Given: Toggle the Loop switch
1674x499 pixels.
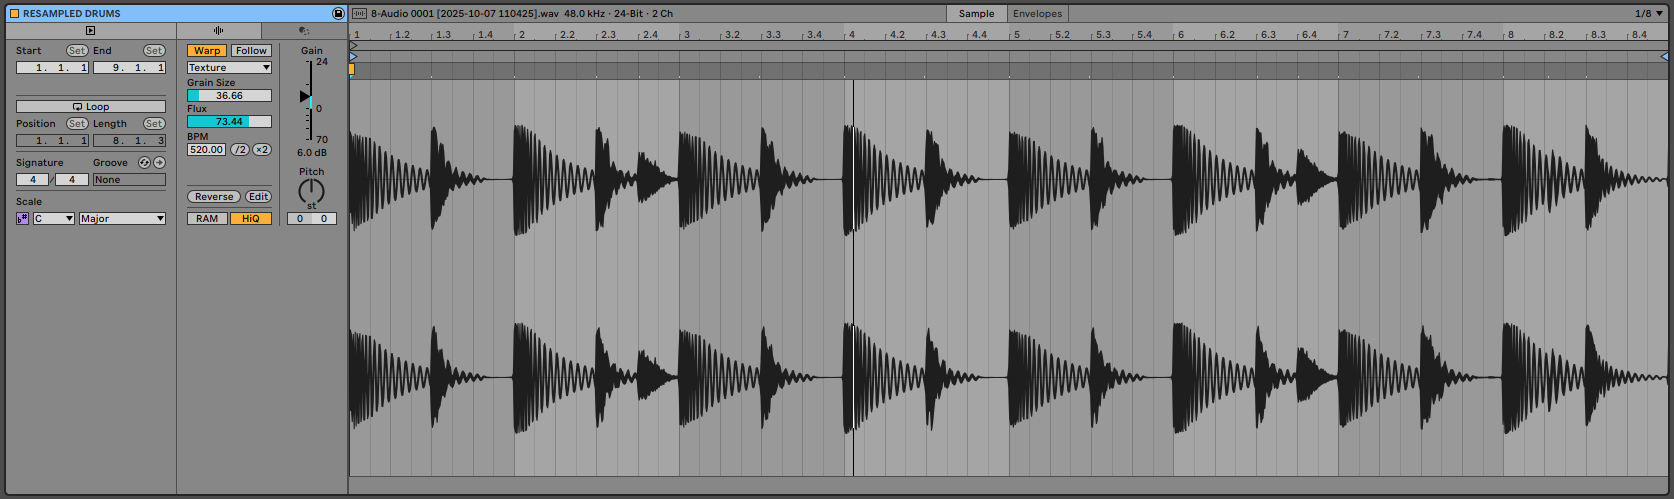Looking at the screenshot, I should click(91, 107).
